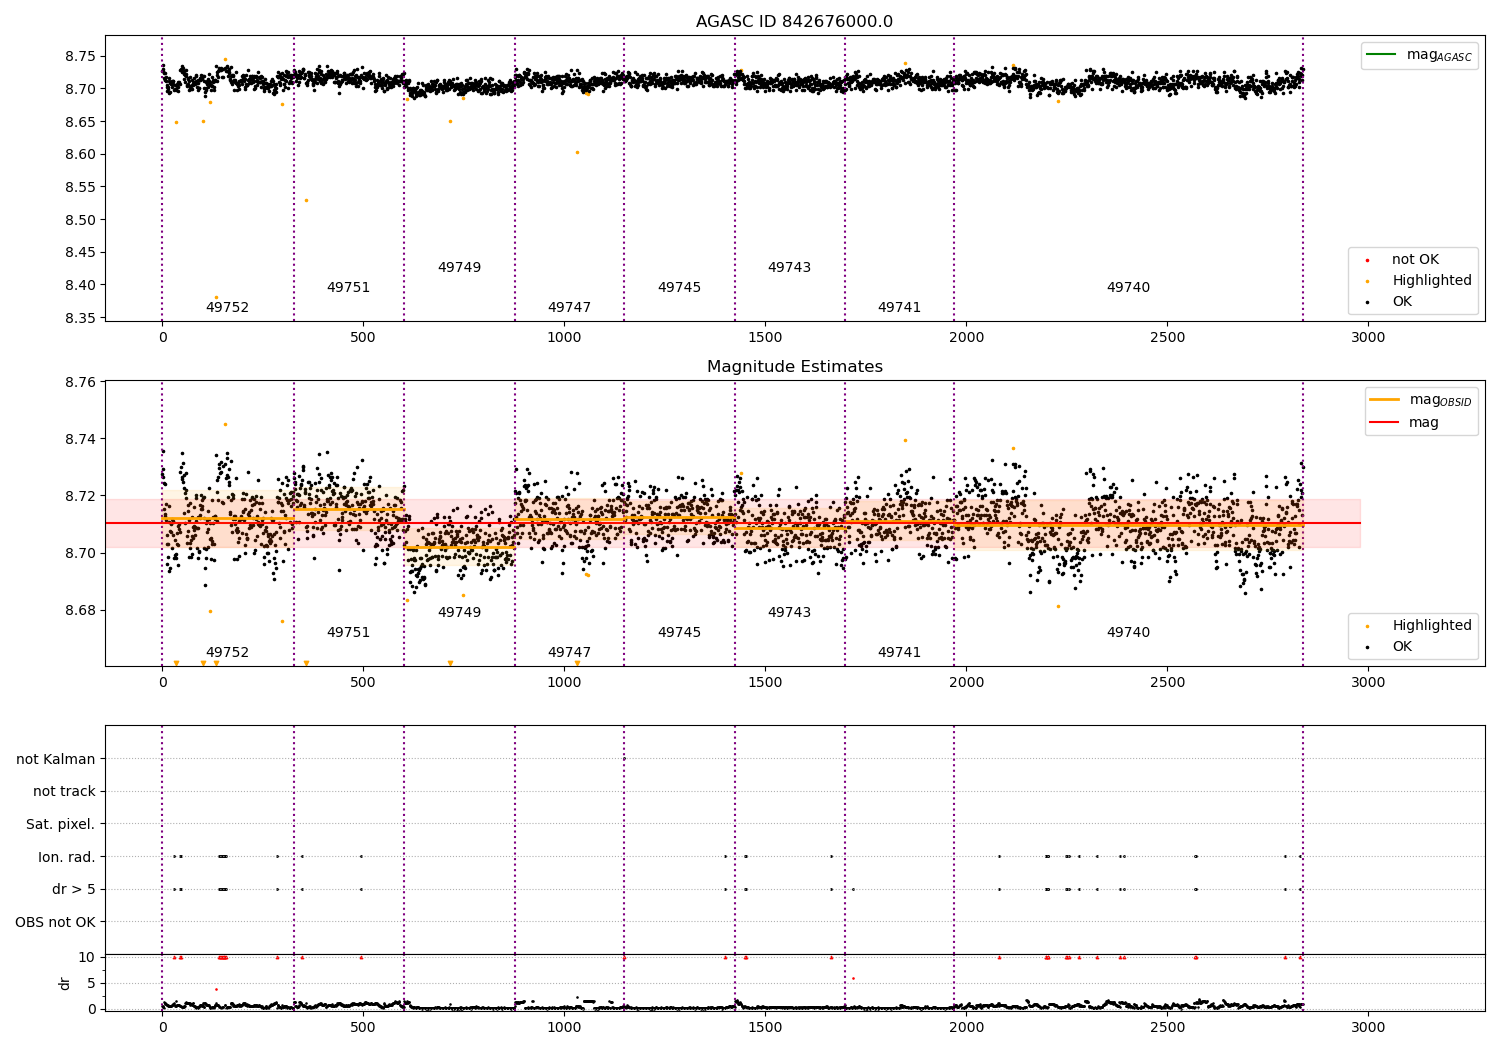Click the 8.35 y-axis tick label
Screen dimensions: 1500x1050
[x=79, y=318]
